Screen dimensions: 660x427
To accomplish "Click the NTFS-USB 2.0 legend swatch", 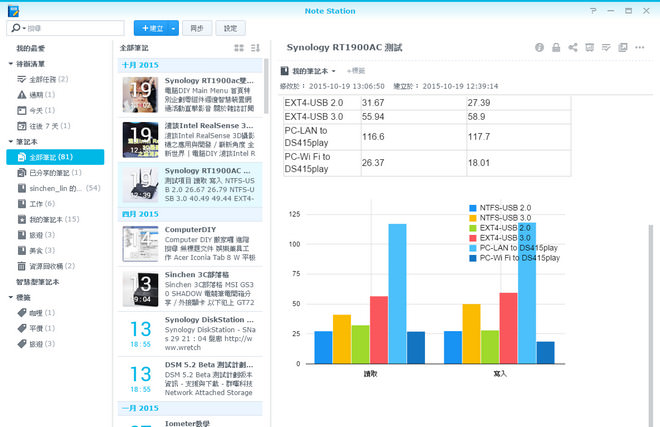I will click(473, 208).
